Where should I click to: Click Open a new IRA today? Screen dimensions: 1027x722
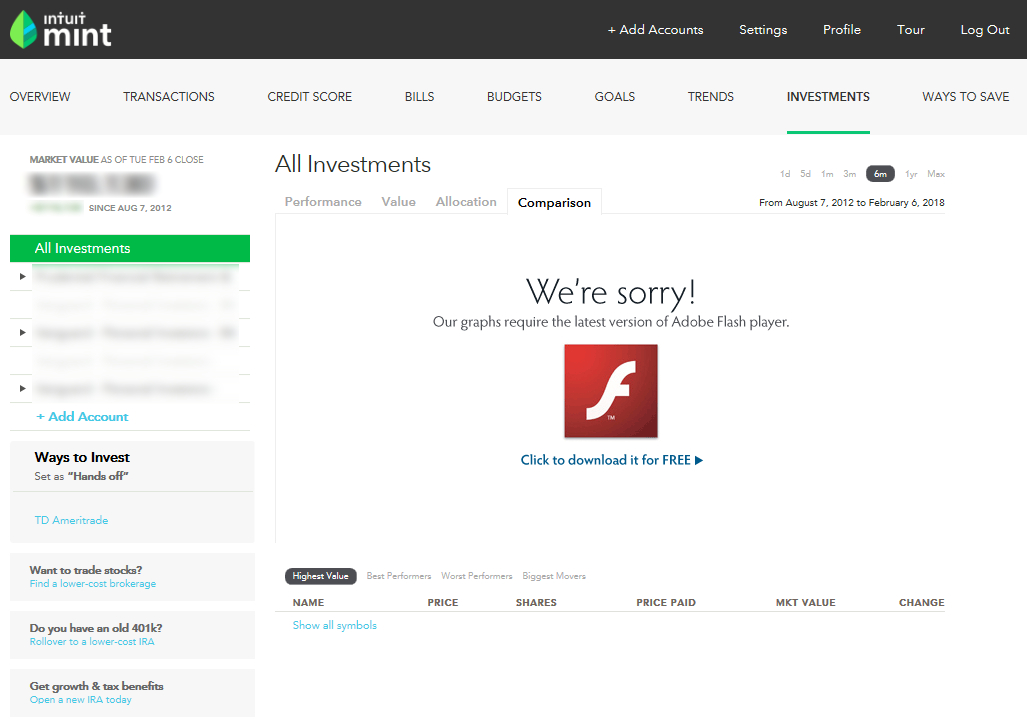[x=81, y=700]
